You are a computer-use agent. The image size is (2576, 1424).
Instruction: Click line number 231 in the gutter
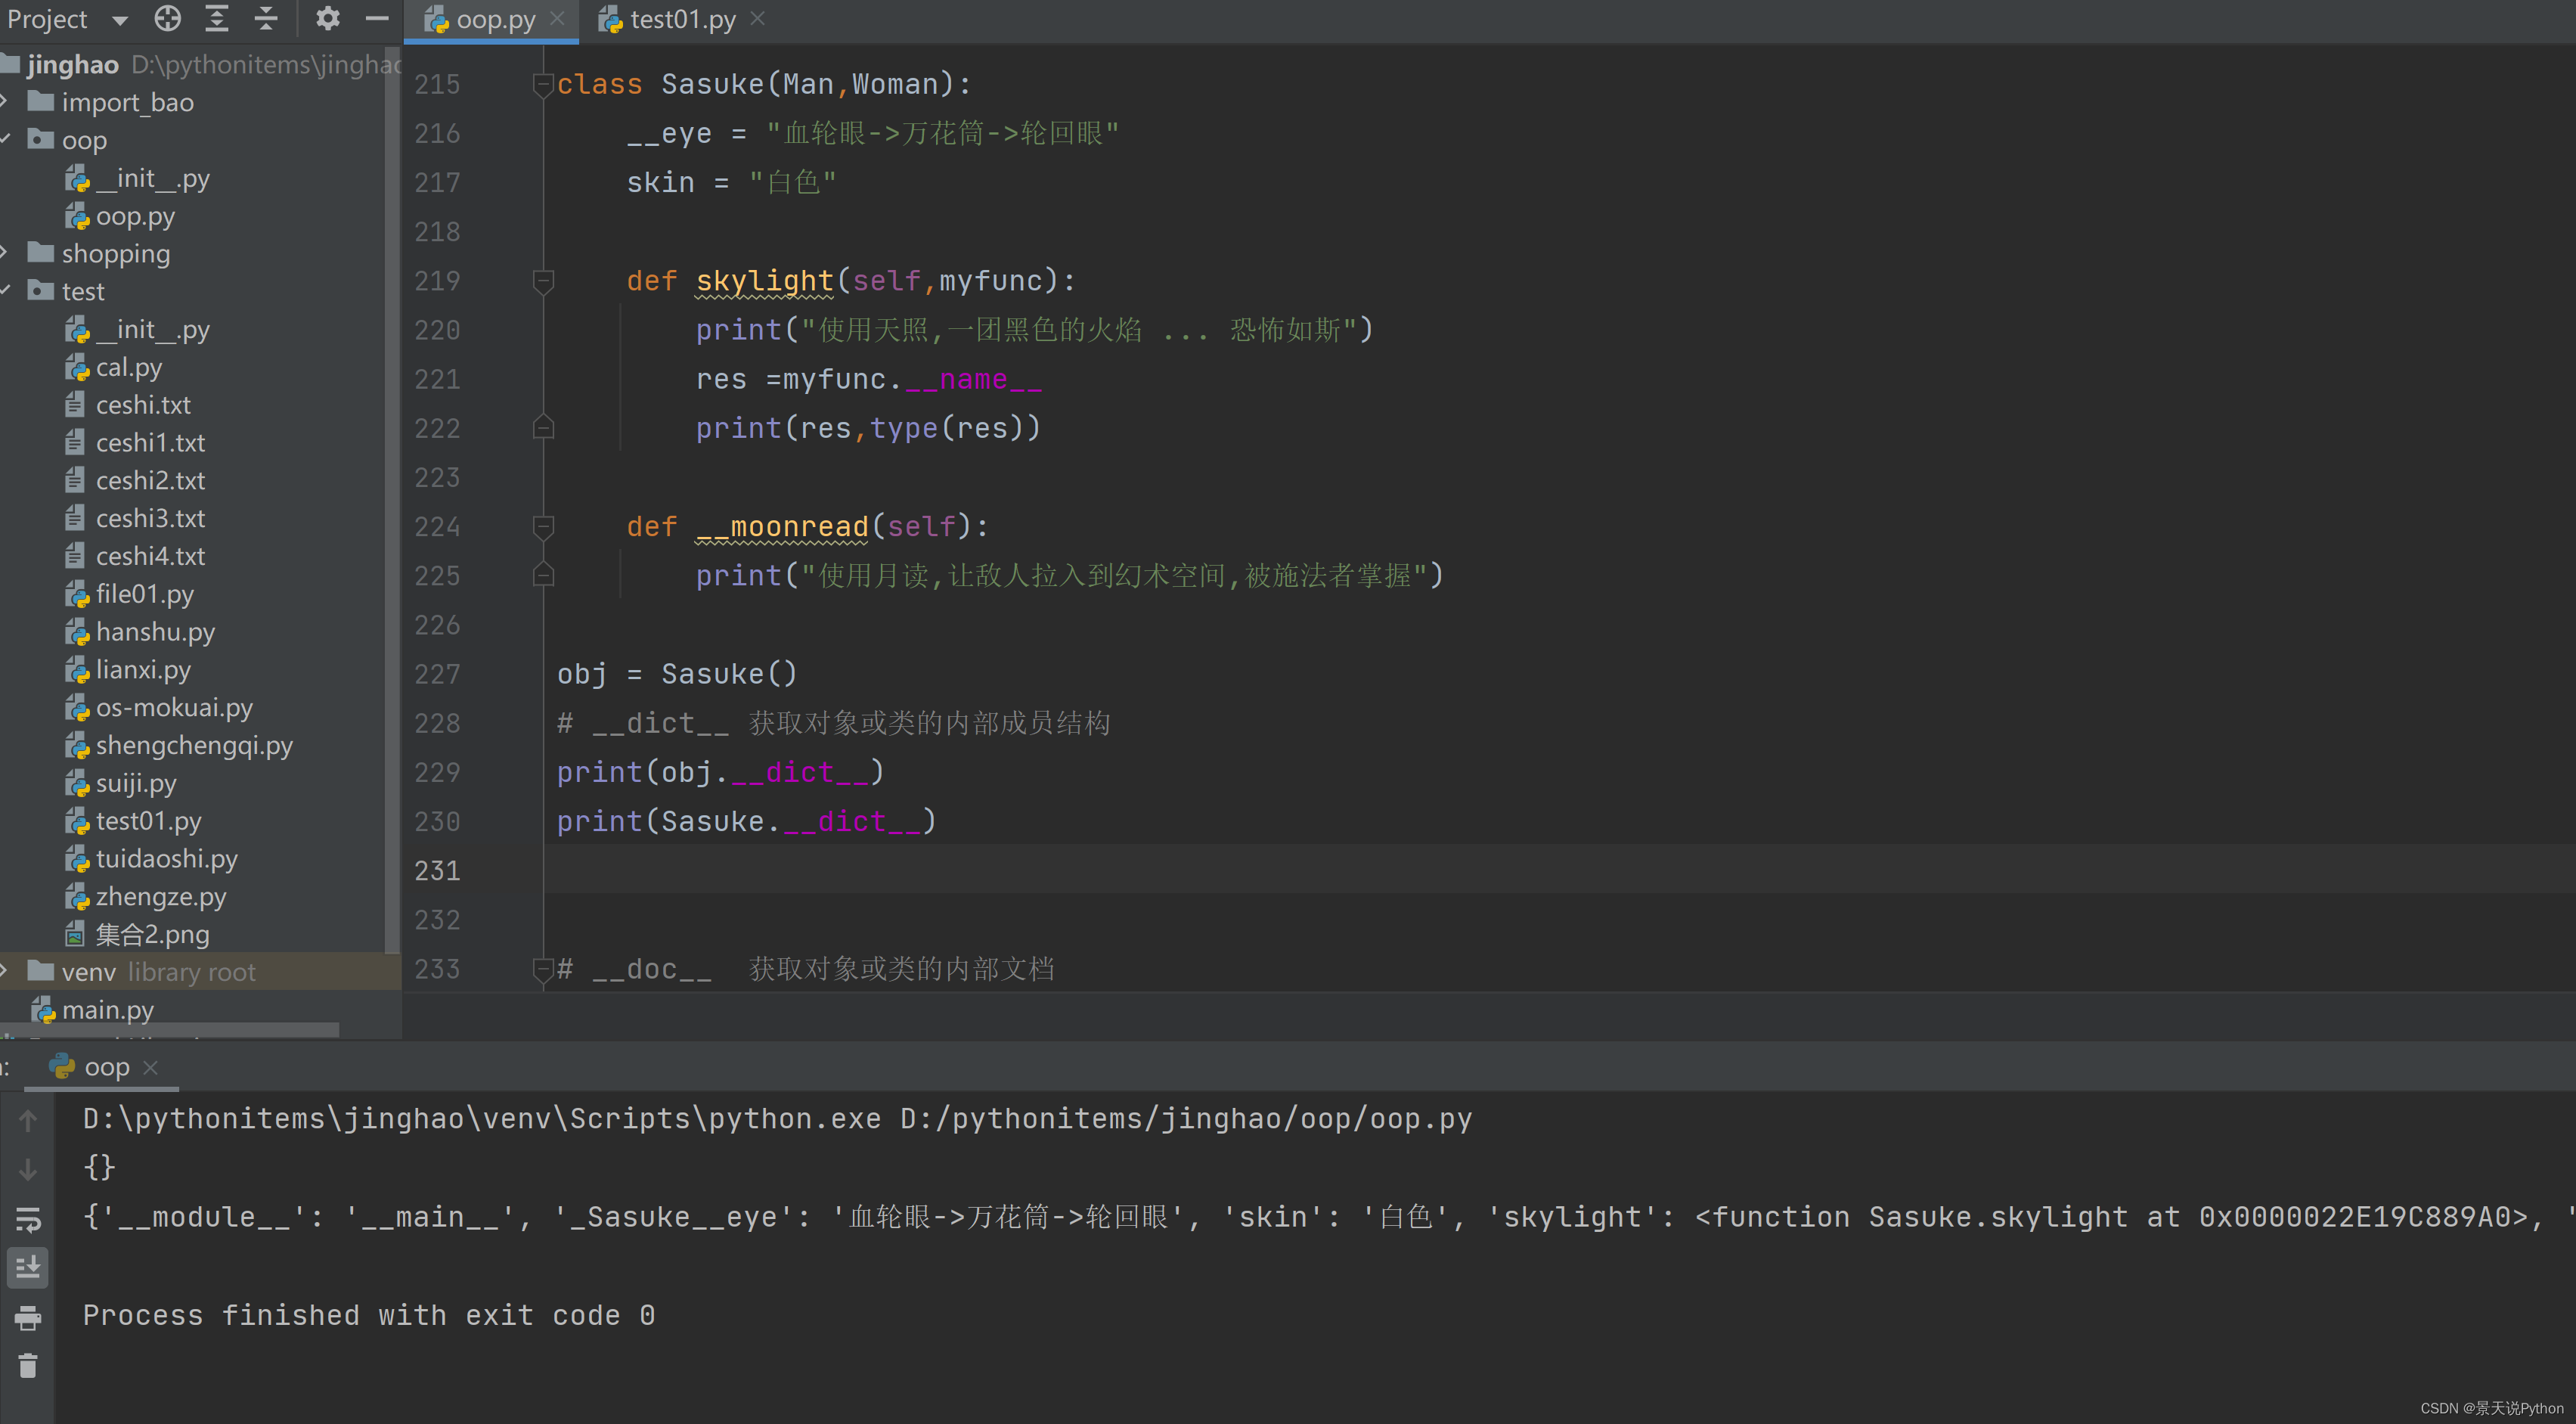pos(437,871)
